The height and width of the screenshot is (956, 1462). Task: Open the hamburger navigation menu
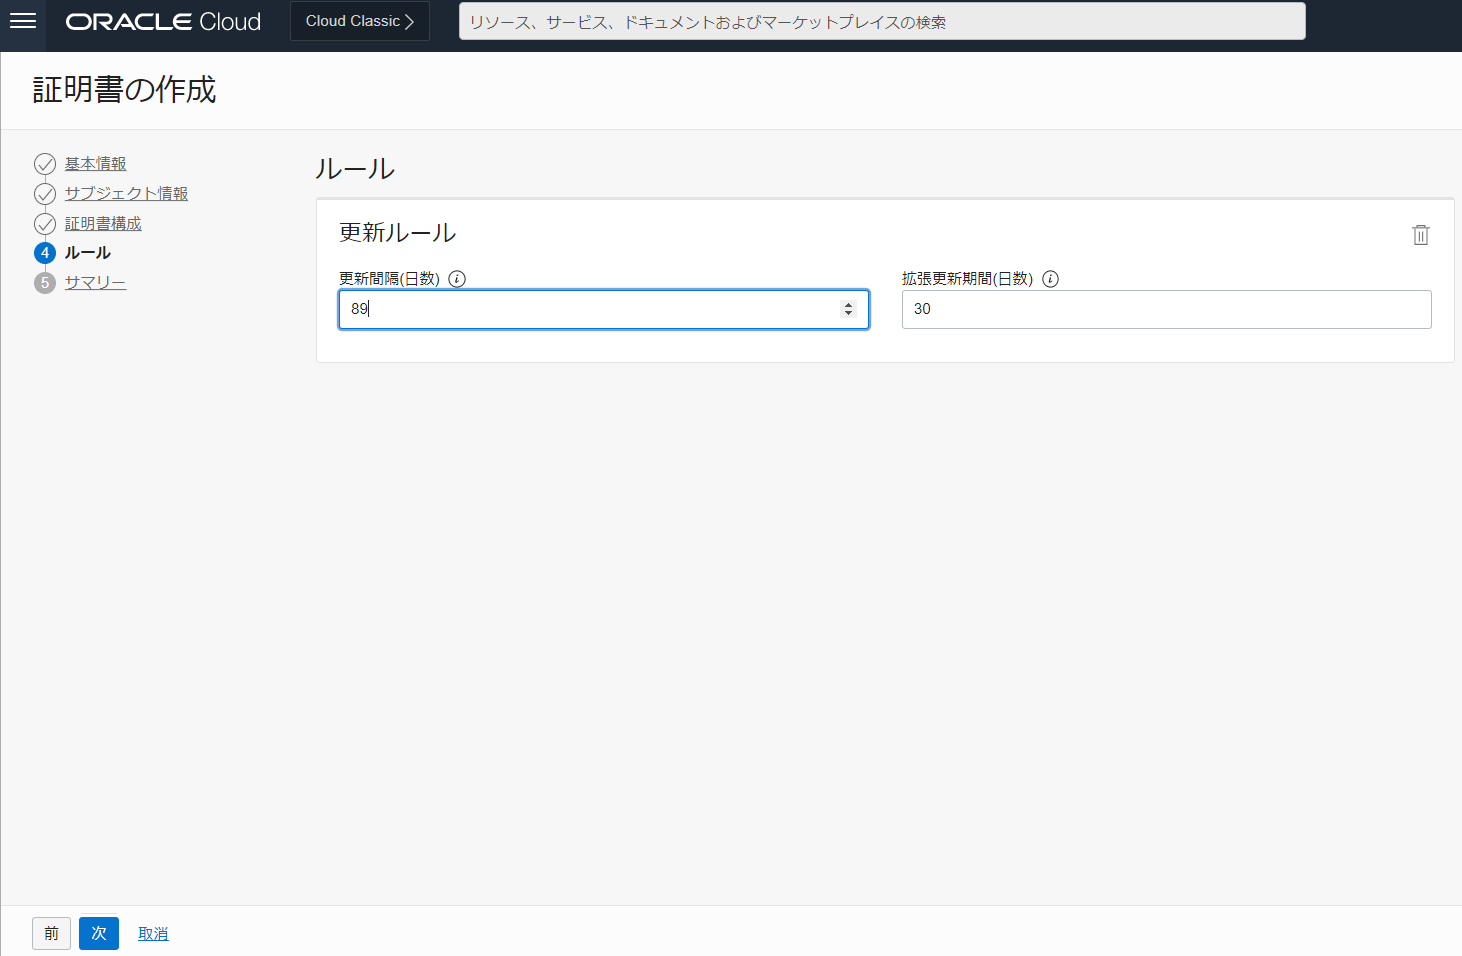click(x=22, y=21)
